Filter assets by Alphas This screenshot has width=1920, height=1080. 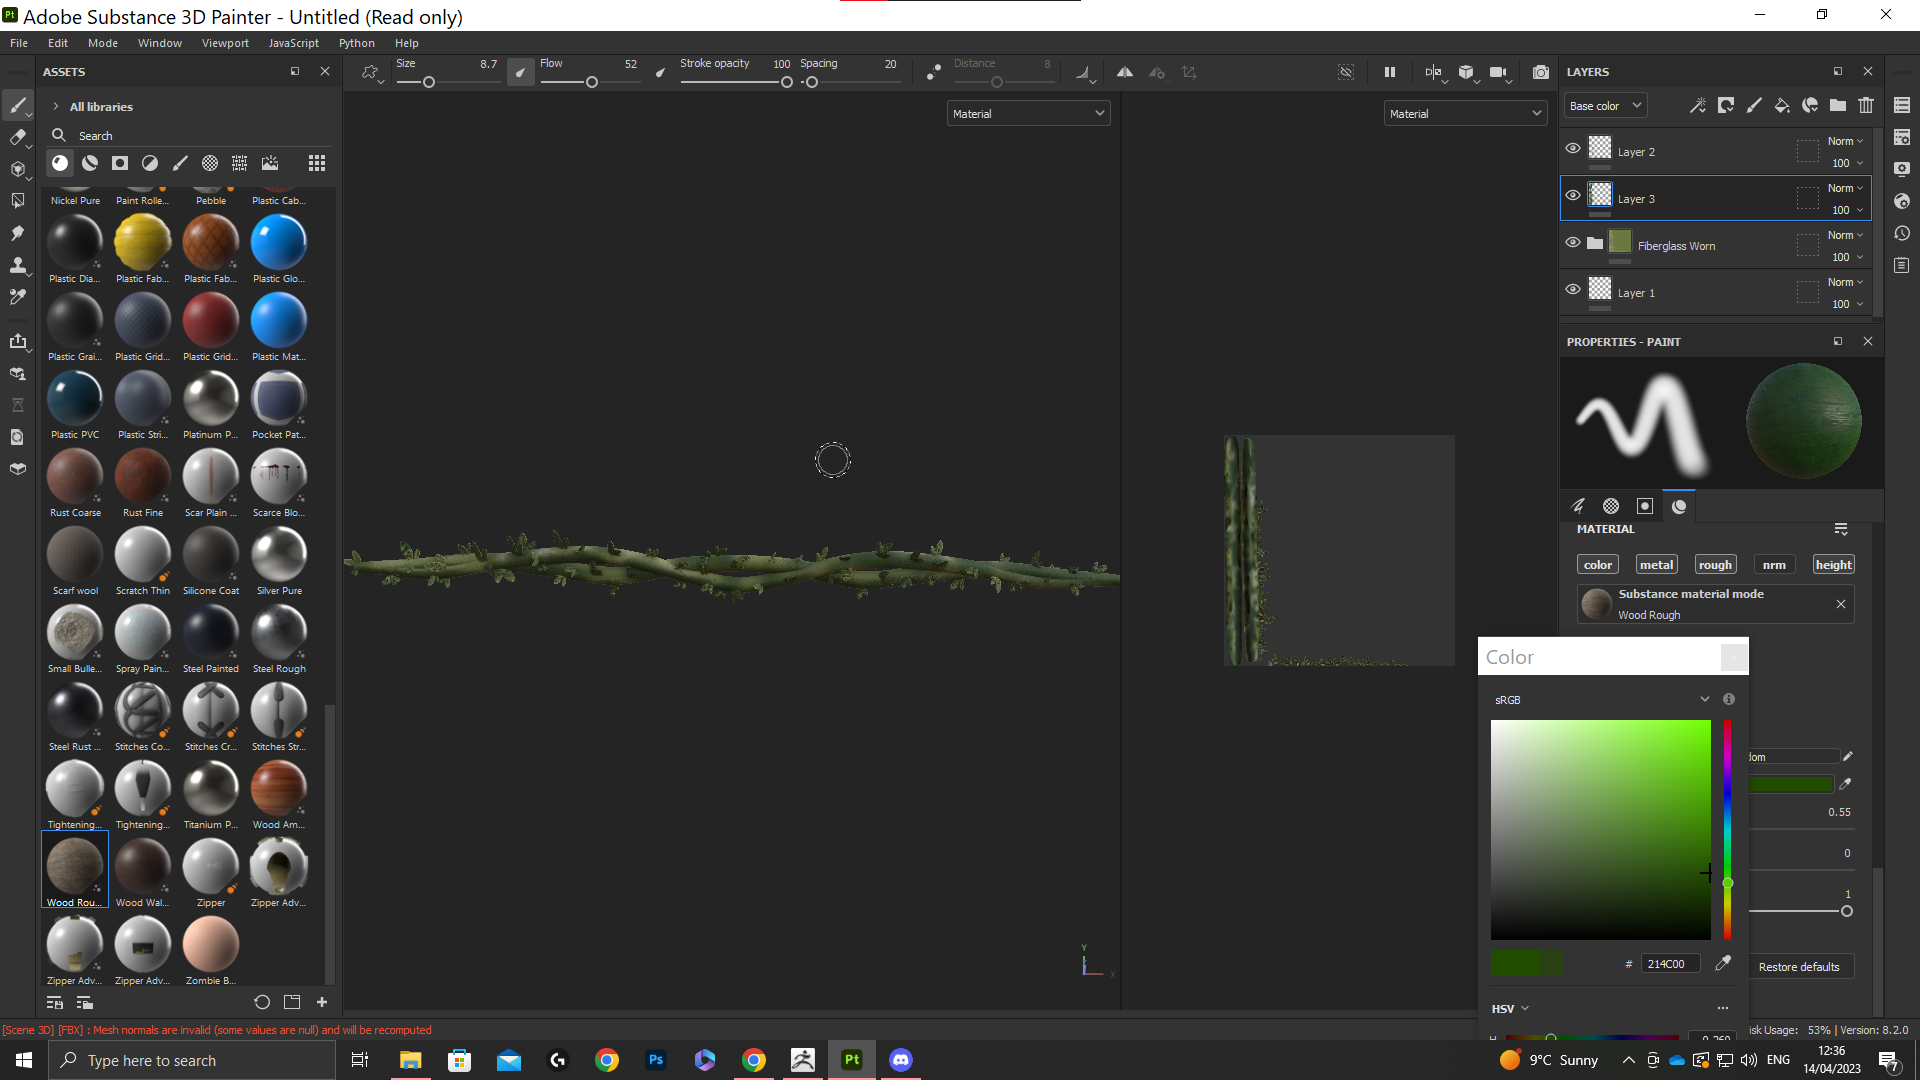pos(210,163)
